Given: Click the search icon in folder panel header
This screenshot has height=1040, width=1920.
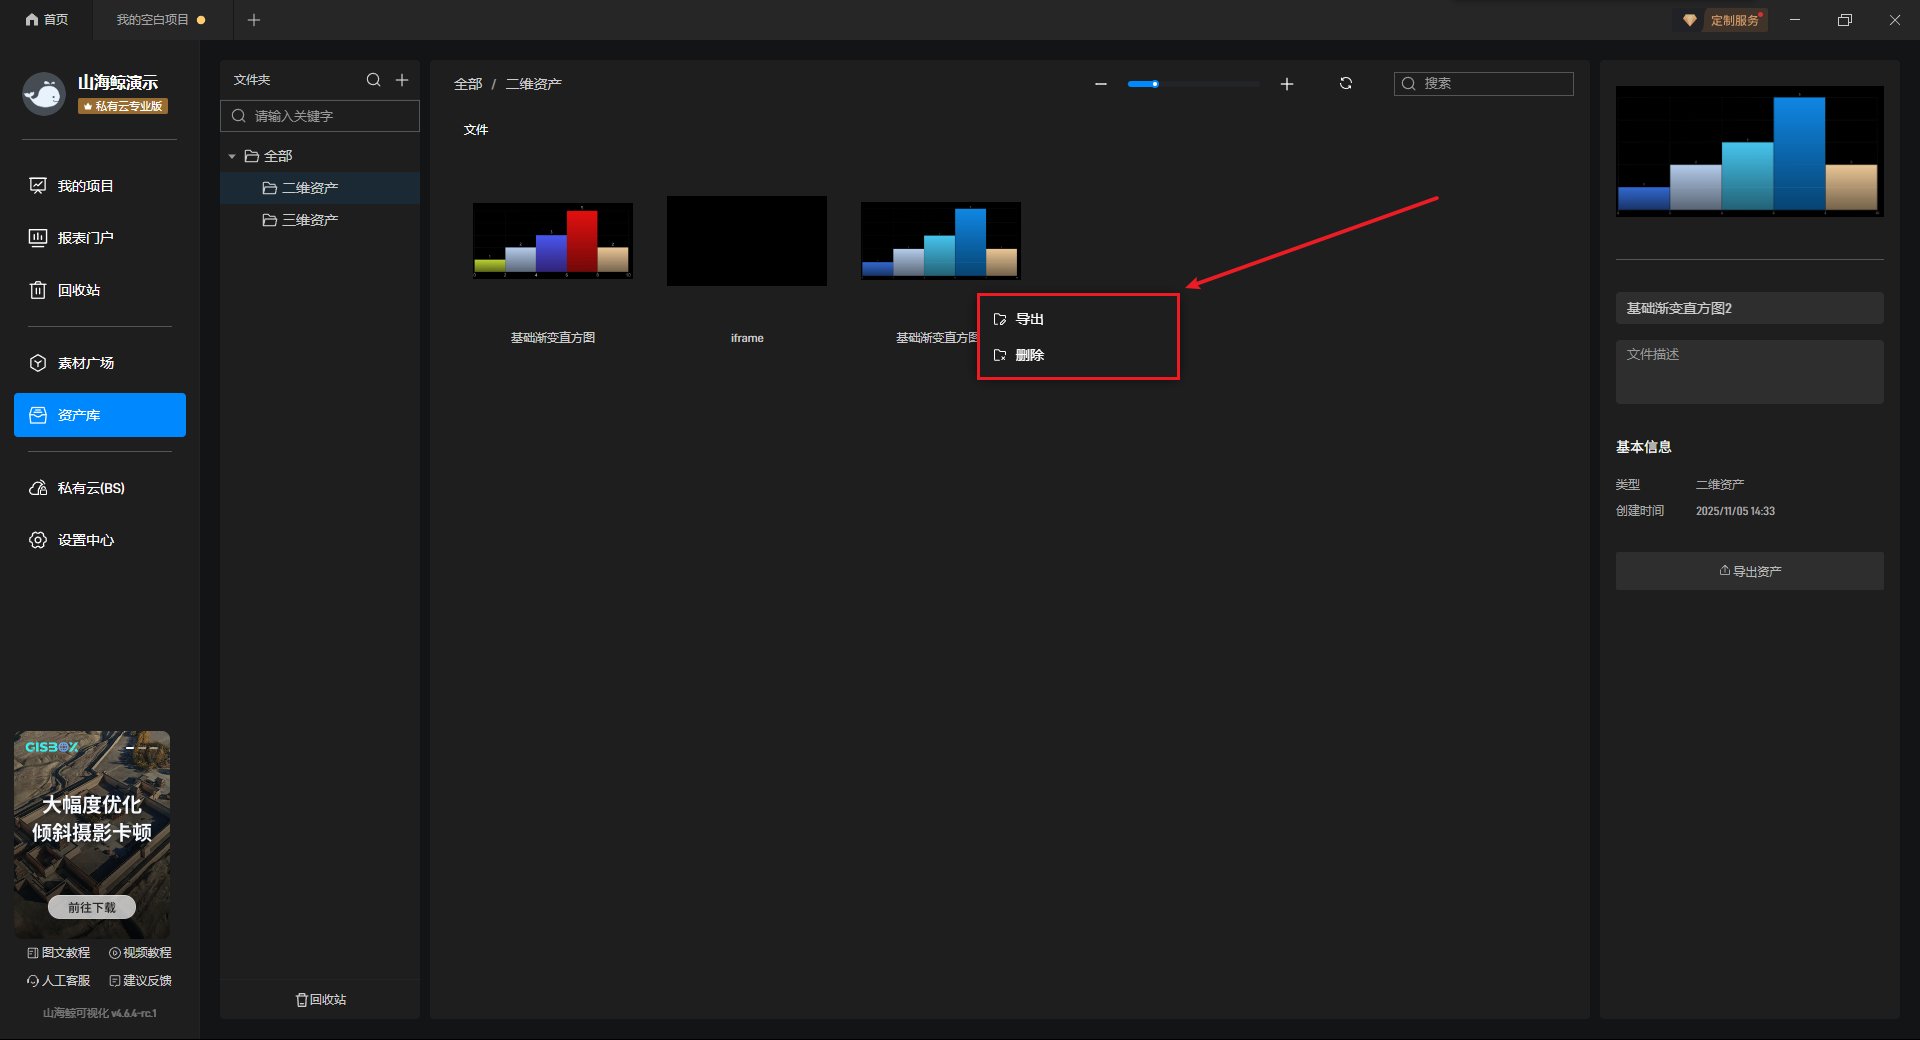Looking at the screenshot, I should pyautogui.click(x=373, y=80).
